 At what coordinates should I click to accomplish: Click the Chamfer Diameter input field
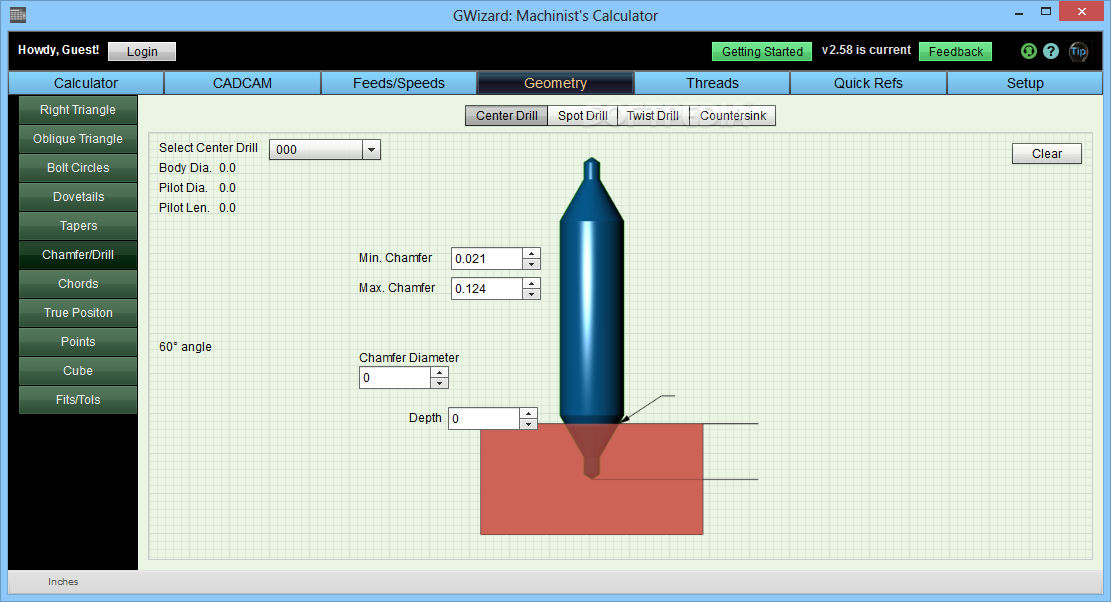coord(395,377)
